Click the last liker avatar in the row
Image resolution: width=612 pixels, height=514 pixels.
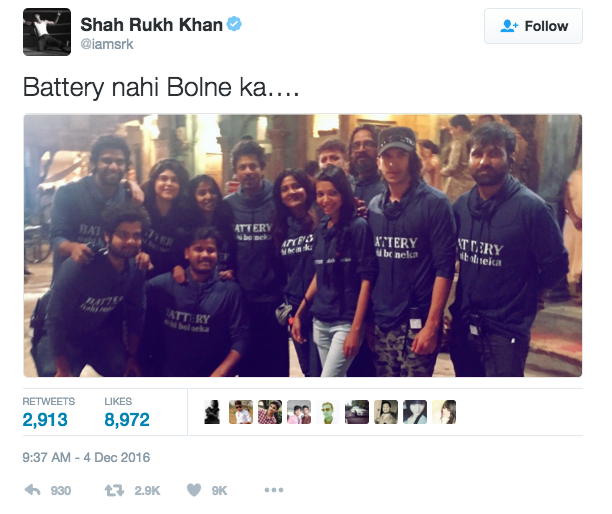pyautogui.click(x=444, y=412)
